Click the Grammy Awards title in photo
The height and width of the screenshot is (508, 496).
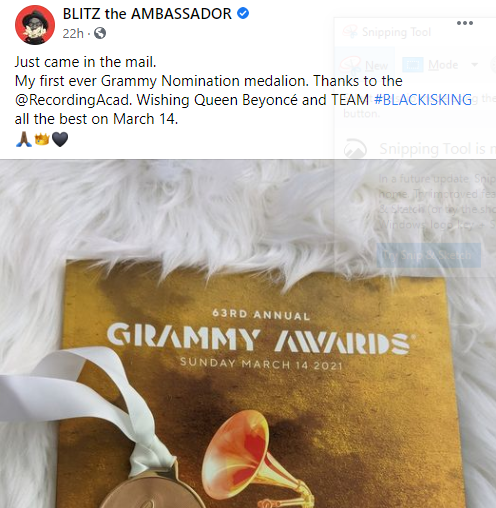pos(259,339)
